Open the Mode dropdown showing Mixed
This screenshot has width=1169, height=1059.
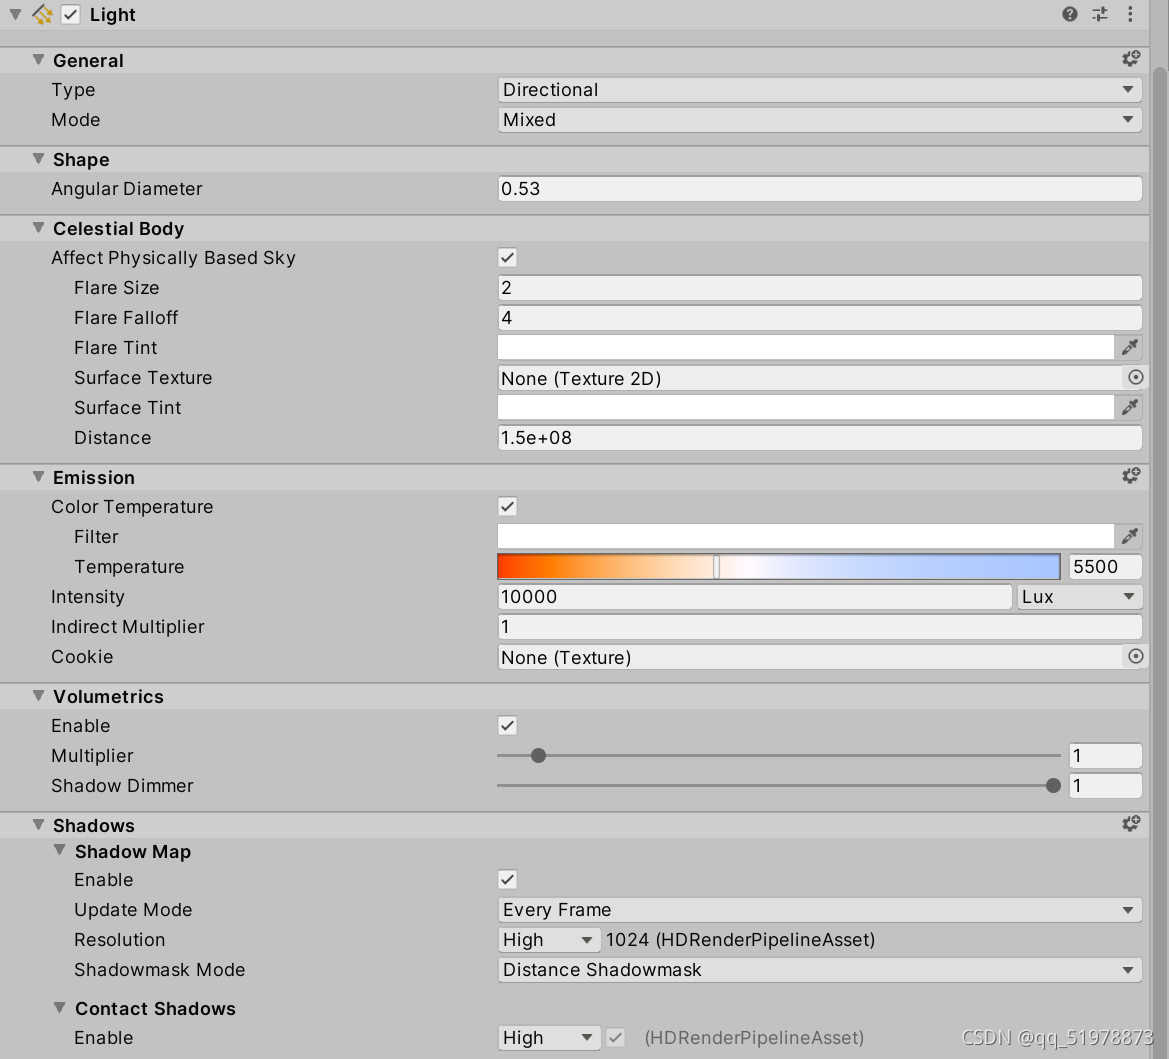click(x=819, y=120)
